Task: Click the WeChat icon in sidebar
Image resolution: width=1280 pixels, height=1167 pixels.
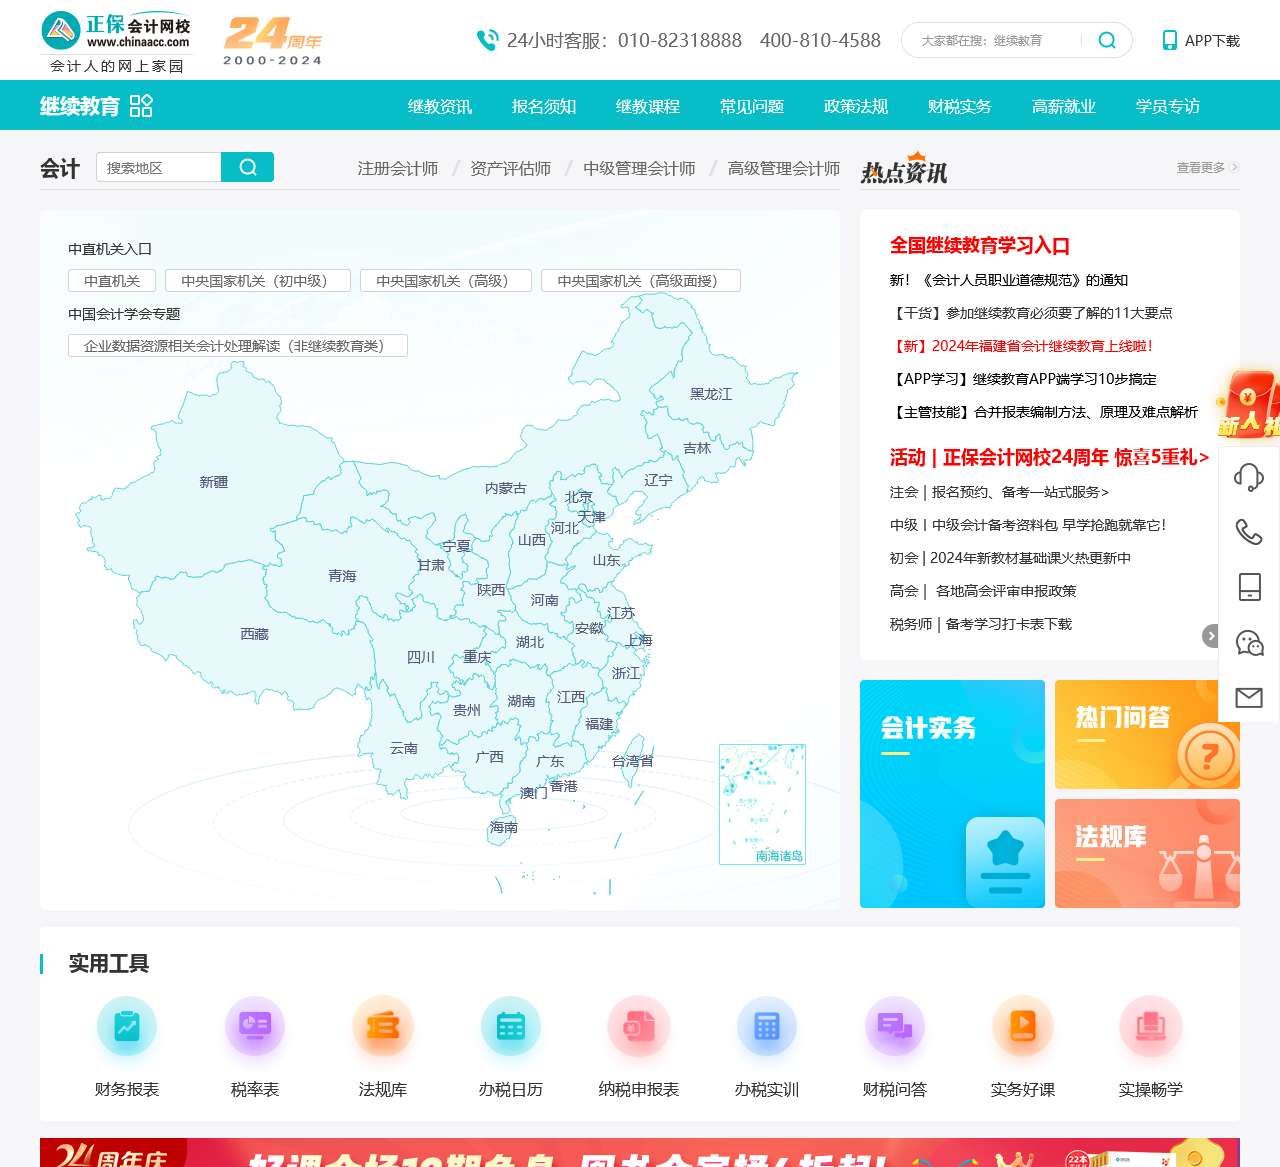Action: pyautogui.click(x=1249, y=643)
